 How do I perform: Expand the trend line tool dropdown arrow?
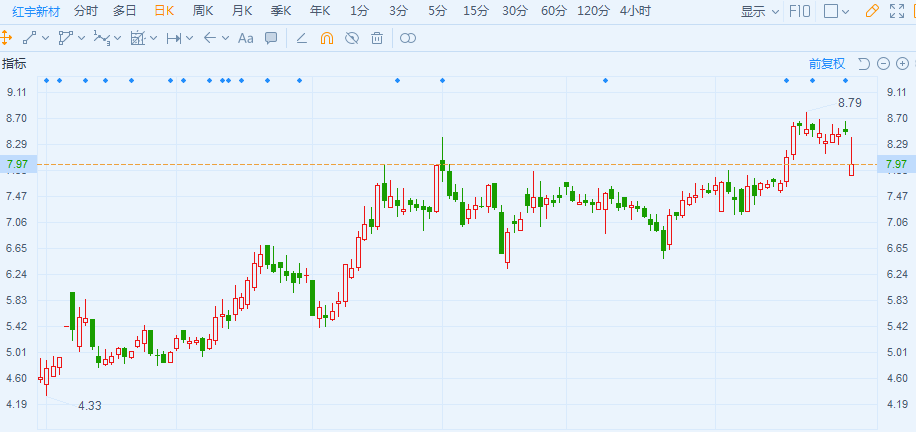(x=47, y=38)
